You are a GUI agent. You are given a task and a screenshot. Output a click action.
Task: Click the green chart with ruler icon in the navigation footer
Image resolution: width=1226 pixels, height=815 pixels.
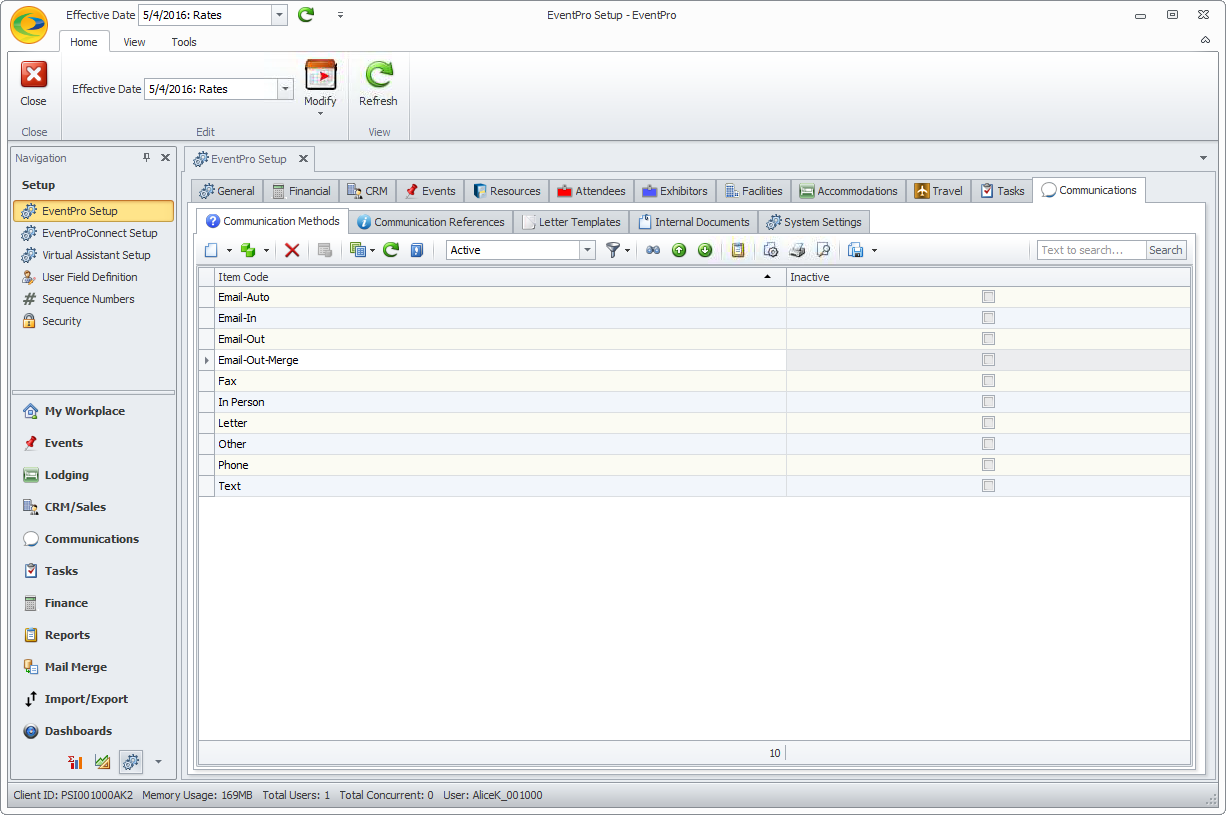click(102, 762)
